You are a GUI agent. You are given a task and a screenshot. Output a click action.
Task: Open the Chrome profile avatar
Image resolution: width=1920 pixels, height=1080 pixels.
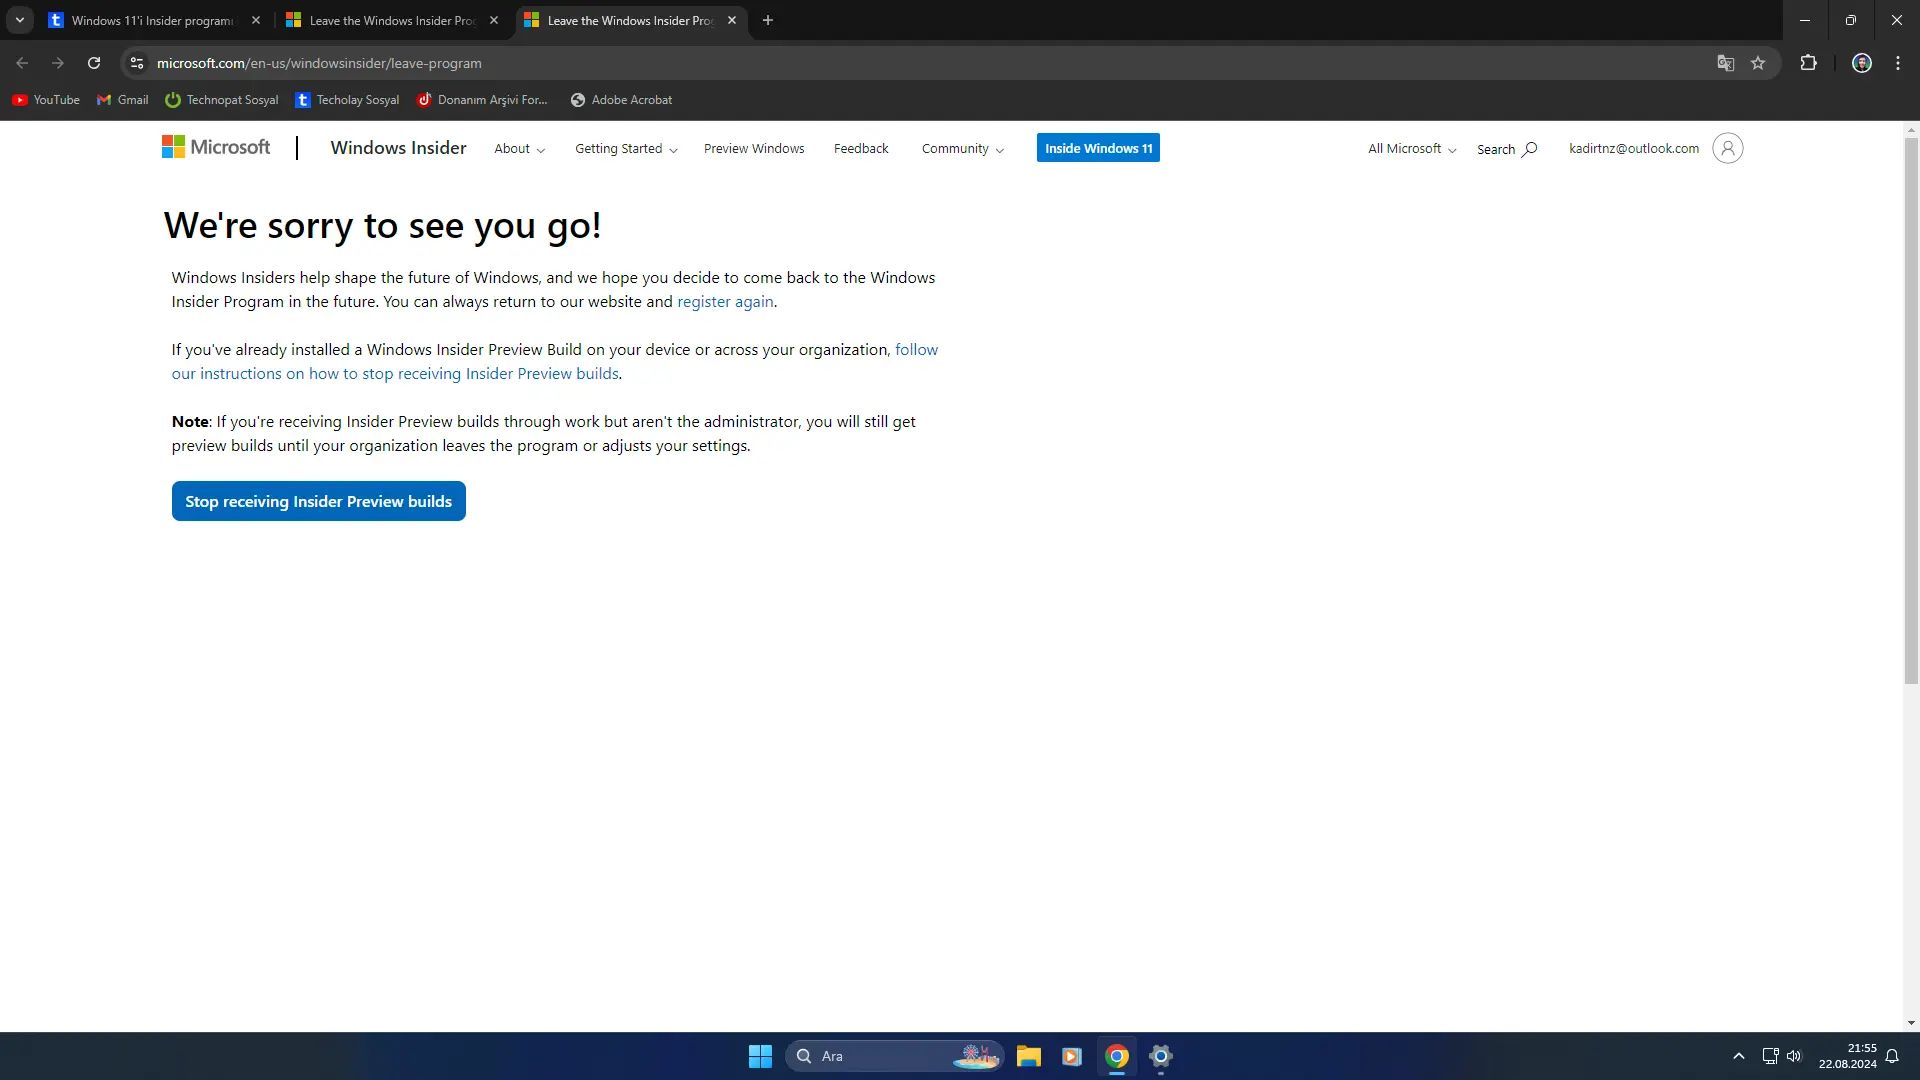[1862, 63]
